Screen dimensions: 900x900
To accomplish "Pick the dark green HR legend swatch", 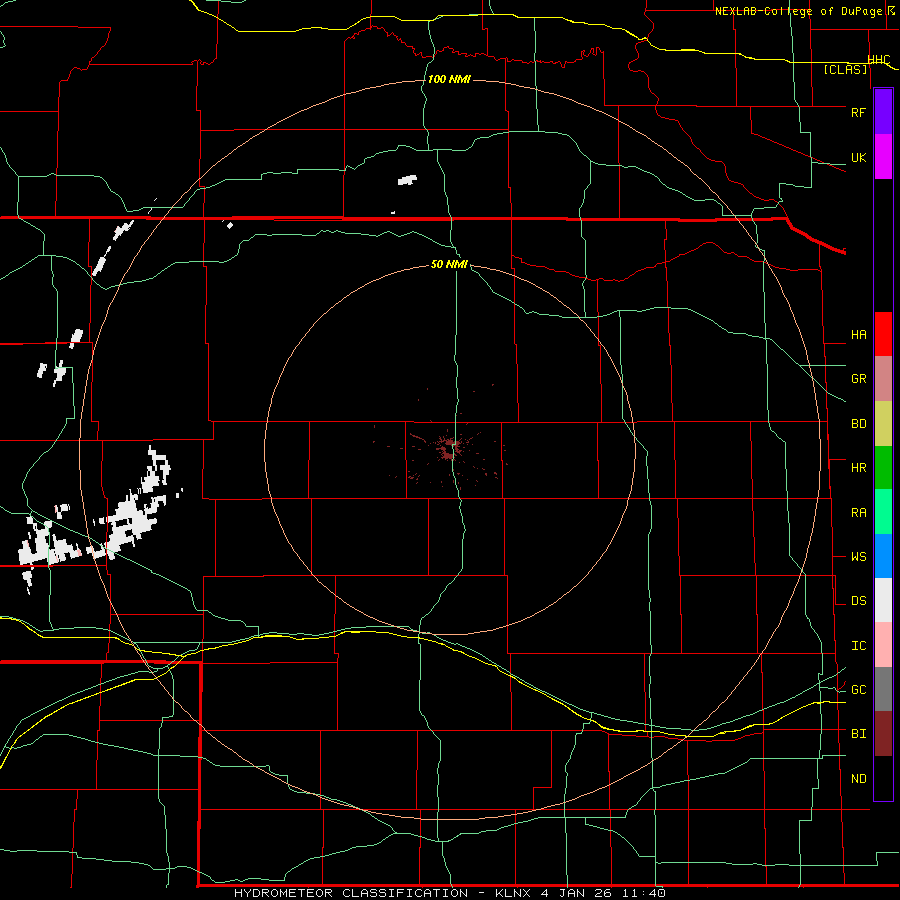I will click(883, 468).
